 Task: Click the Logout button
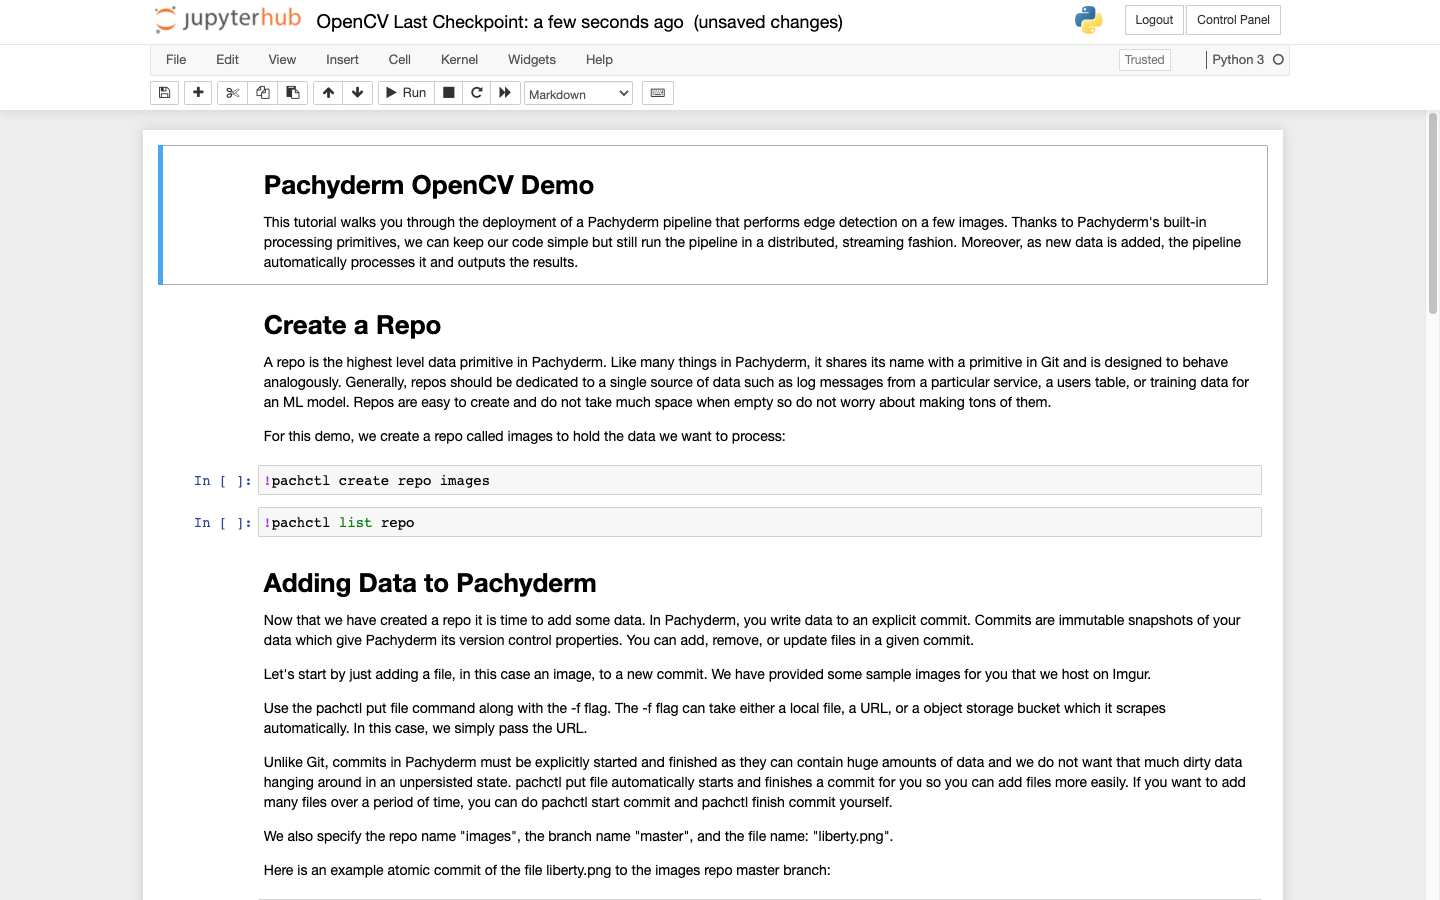click(1154, 20)
